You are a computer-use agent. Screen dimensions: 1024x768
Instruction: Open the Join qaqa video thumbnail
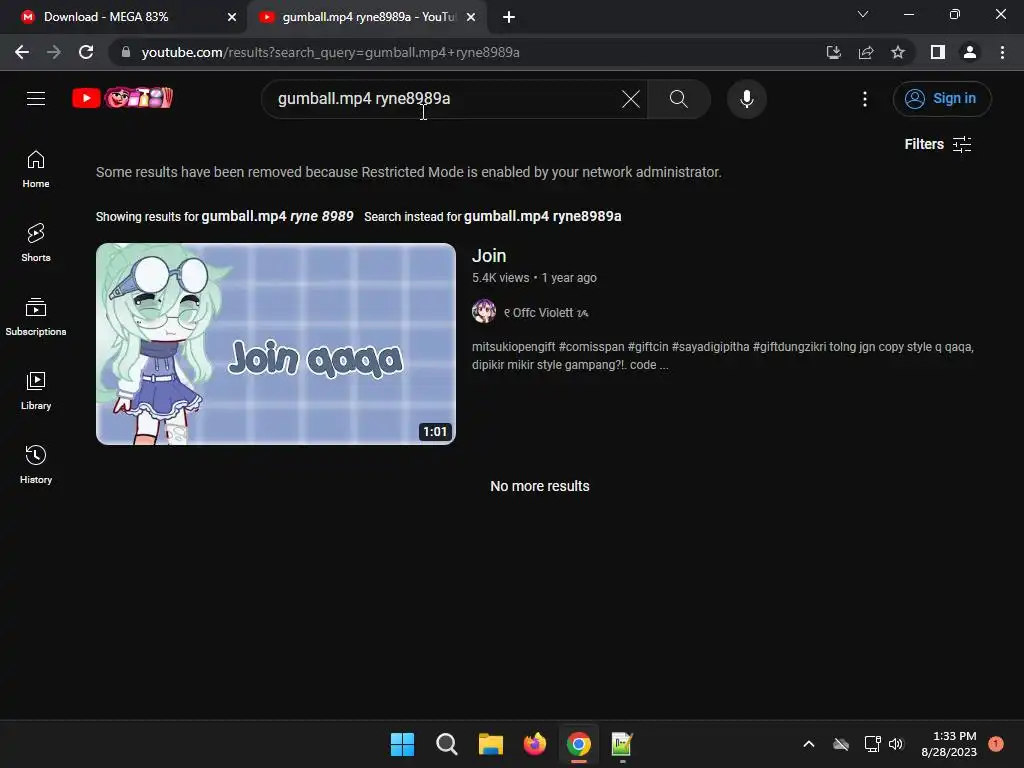[276, 344]
